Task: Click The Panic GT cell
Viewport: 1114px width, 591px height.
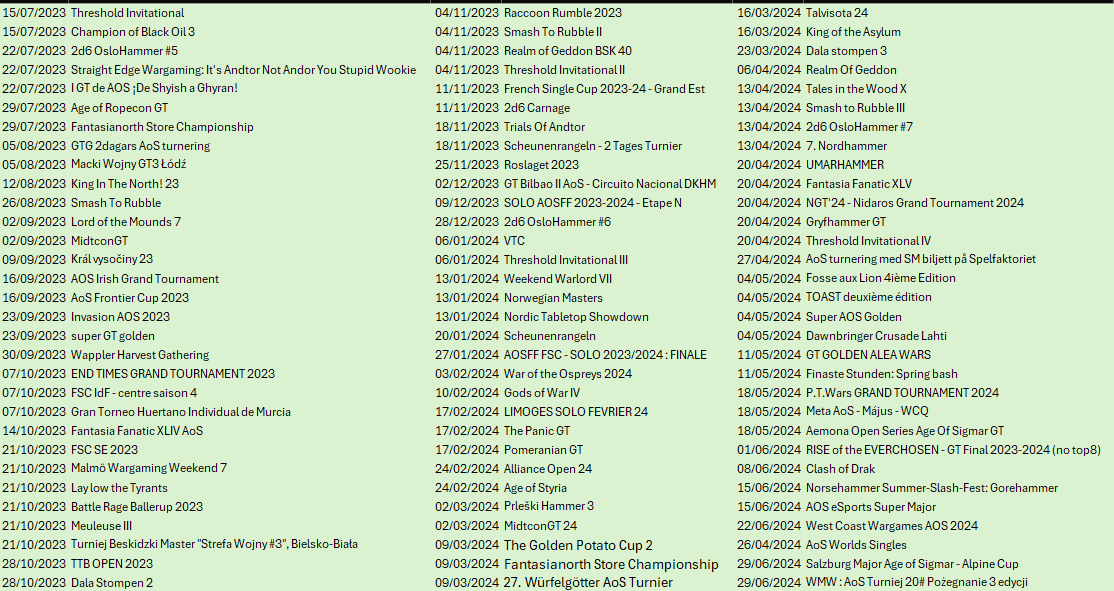Action: 537,431
